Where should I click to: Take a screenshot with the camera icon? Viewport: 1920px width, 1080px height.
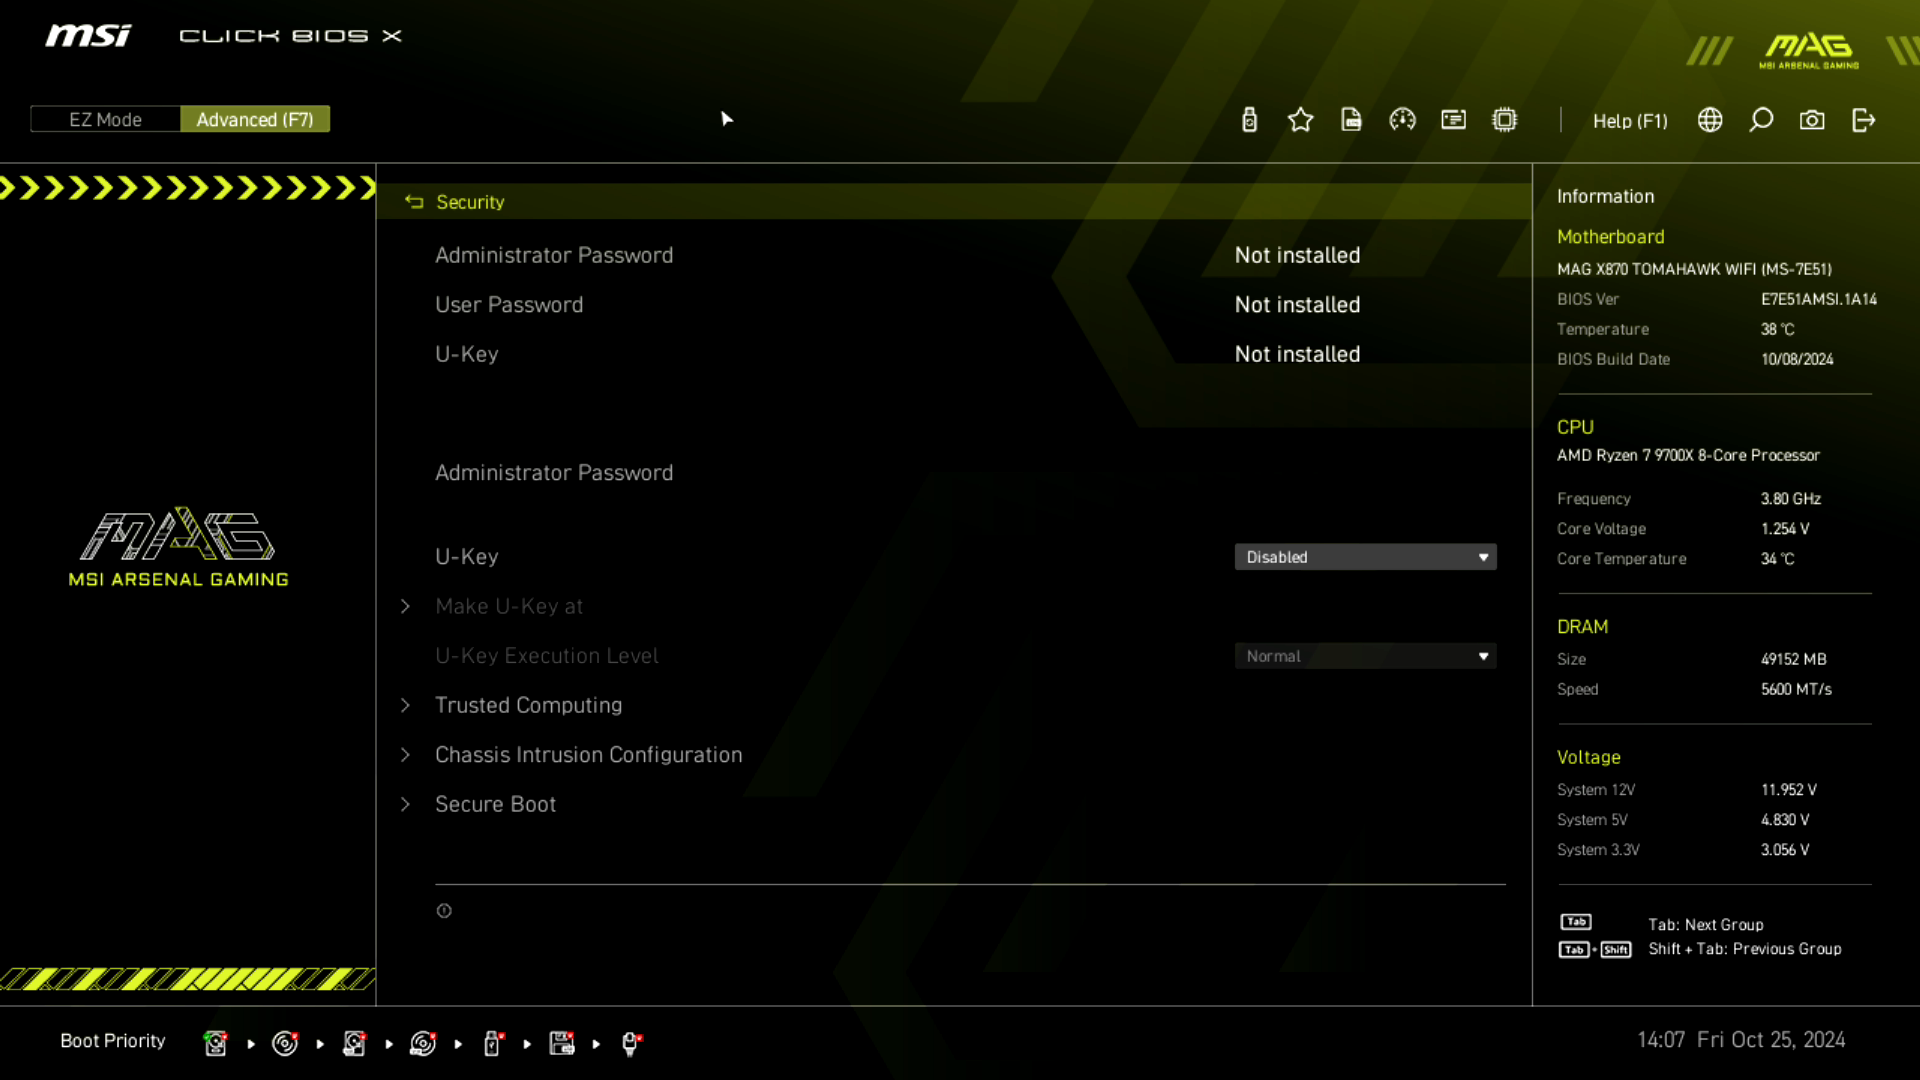point(1812,120)
